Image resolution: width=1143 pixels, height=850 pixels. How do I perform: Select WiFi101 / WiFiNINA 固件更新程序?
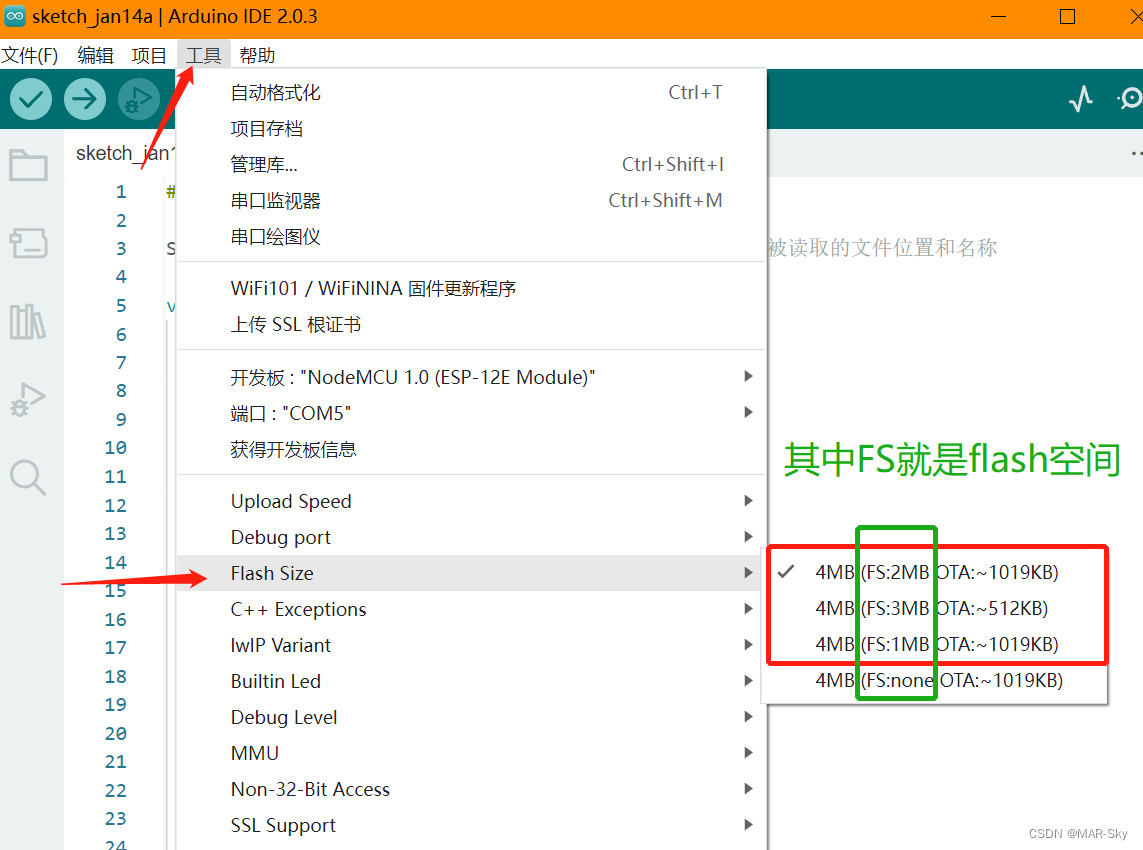(x=472, y=289)
